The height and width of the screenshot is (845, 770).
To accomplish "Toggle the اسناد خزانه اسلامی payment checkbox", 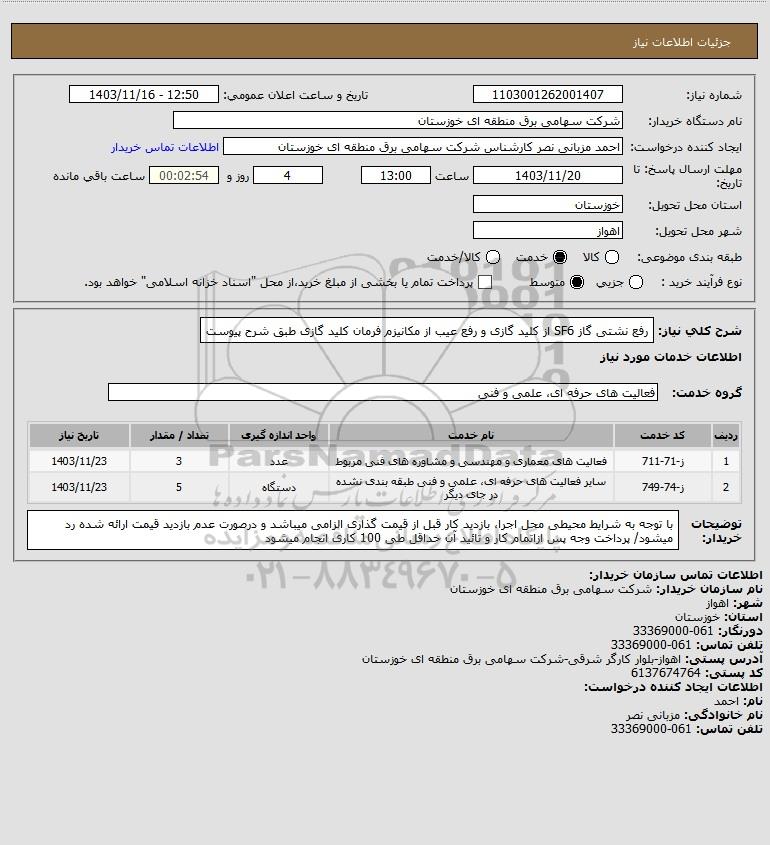I will (485, 282).
